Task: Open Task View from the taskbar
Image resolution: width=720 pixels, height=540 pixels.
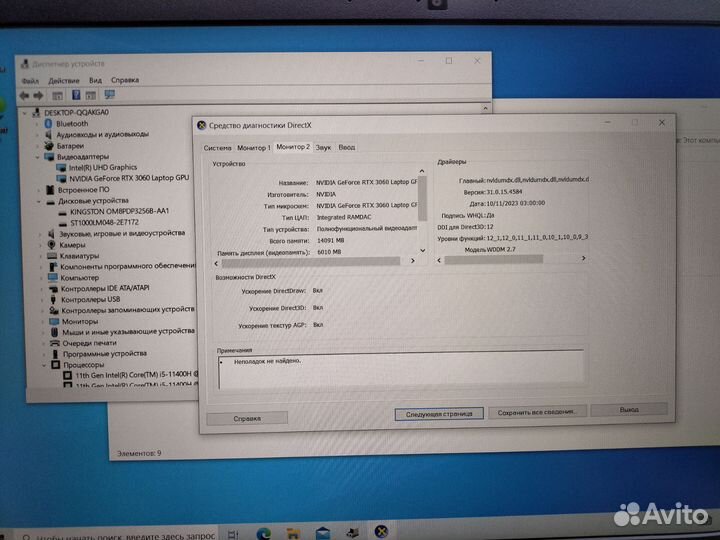Action: (x=233, y=534)
